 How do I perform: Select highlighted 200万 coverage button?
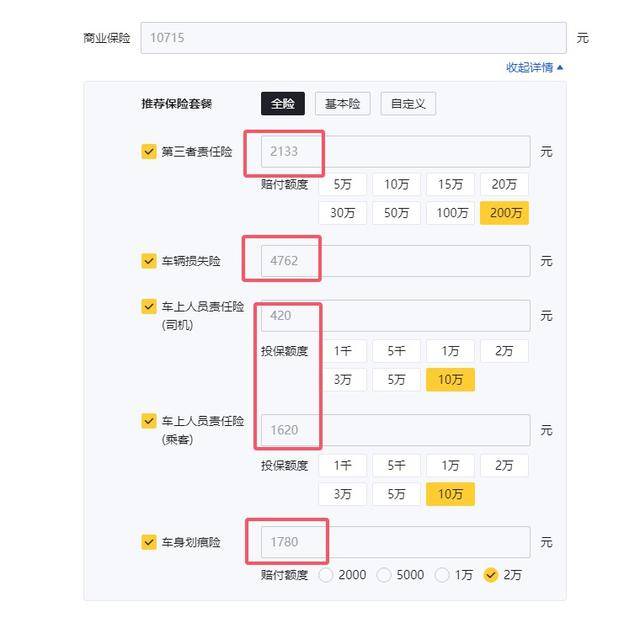point(504,213)
